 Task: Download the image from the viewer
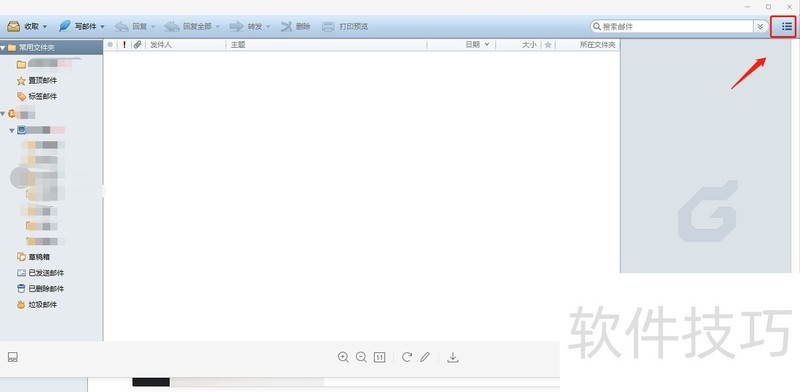point(453,357)
